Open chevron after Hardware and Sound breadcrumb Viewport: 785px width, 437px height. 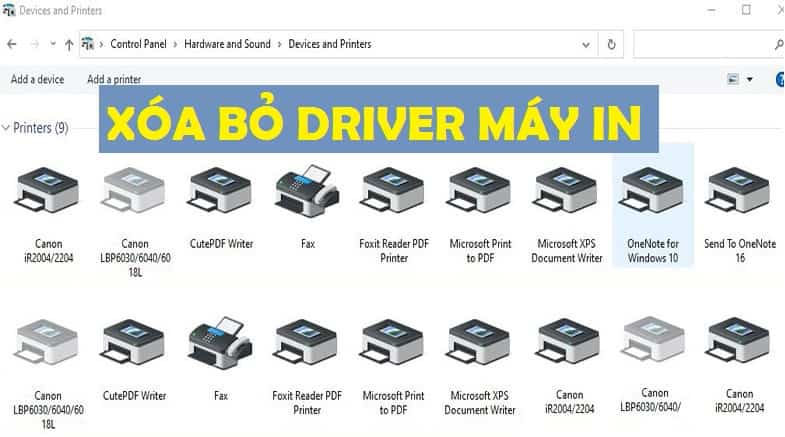(279, 45)
